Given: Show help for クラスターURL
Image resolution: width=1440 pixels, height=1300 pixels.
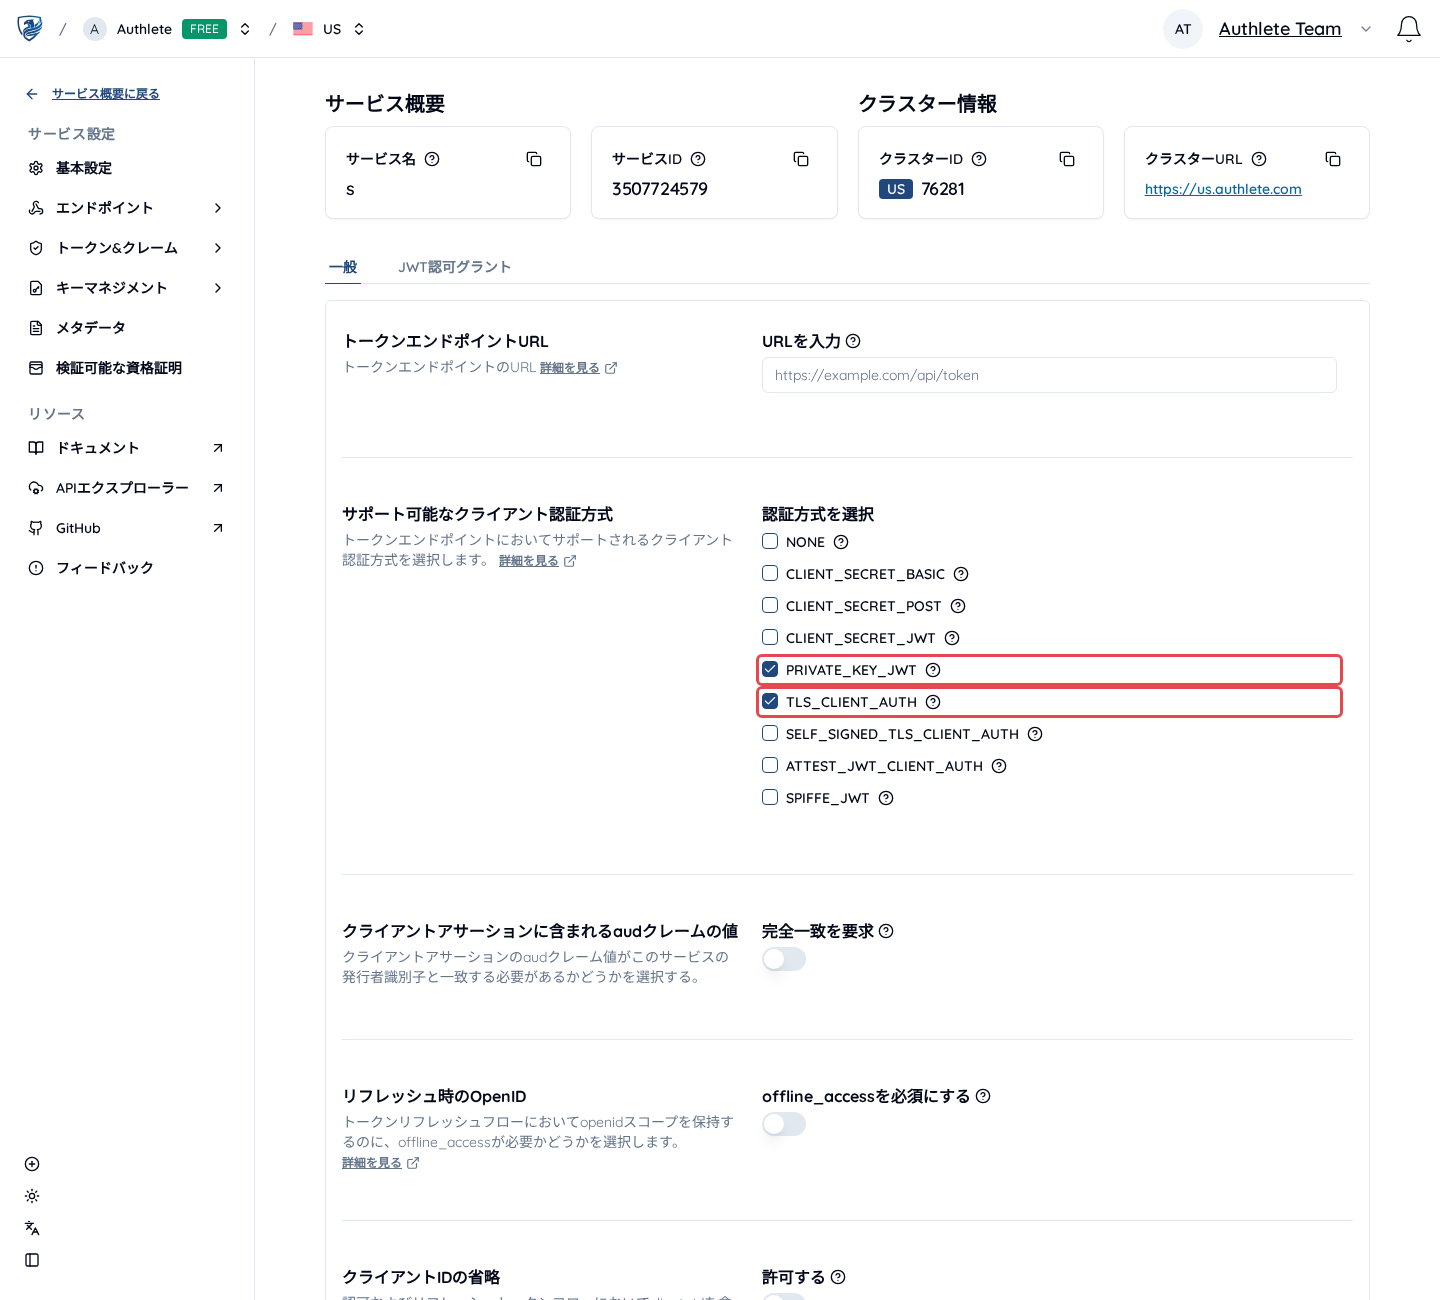Looking at the screenshot, I should pyautogui.click(x=1259, y=159).
